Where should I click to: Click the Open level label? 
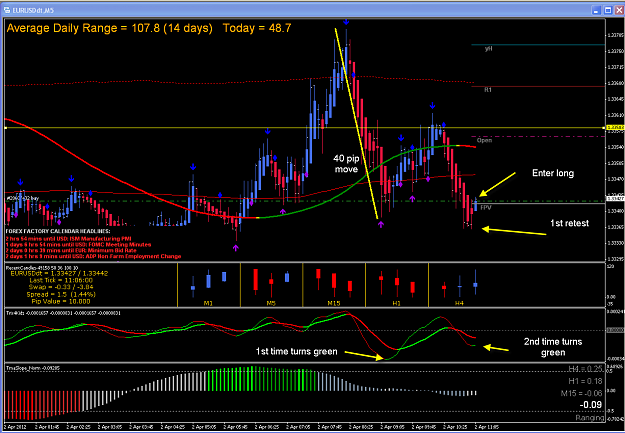pyautogui.click(x=484, y=140)
